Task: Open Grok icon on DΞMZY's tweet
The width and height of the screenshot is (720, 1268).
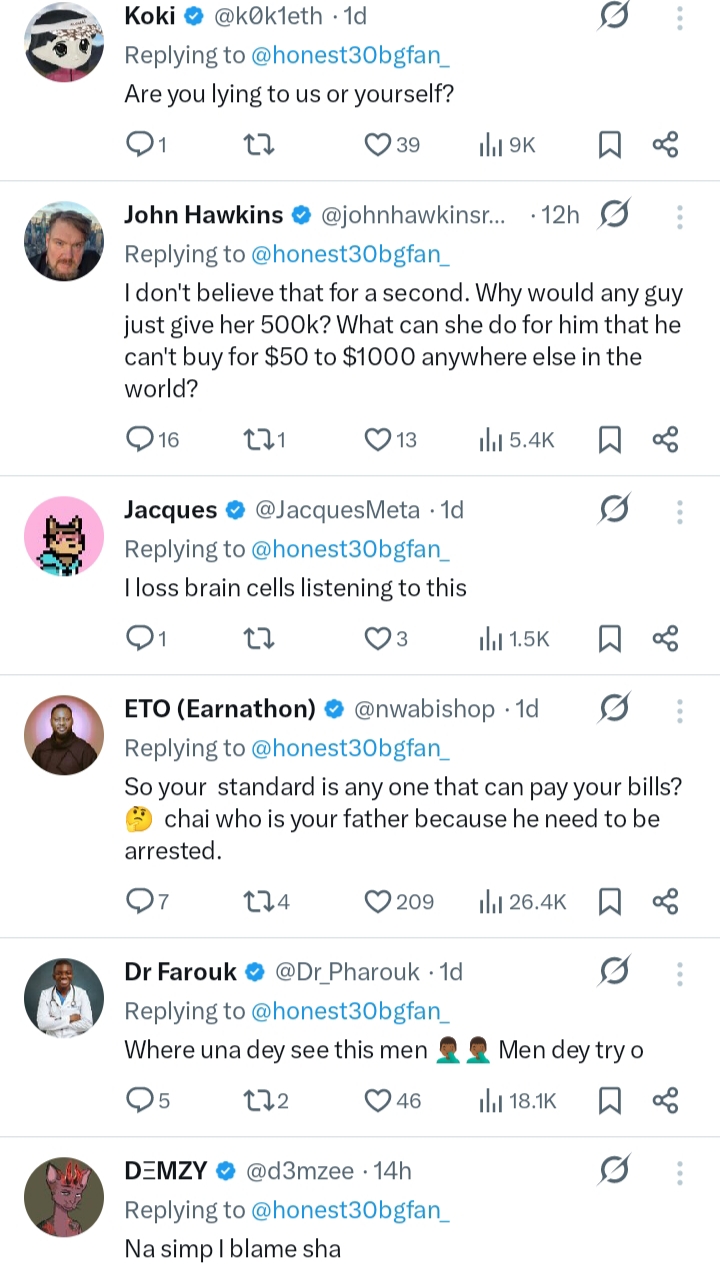Action: coord(613,1171)
